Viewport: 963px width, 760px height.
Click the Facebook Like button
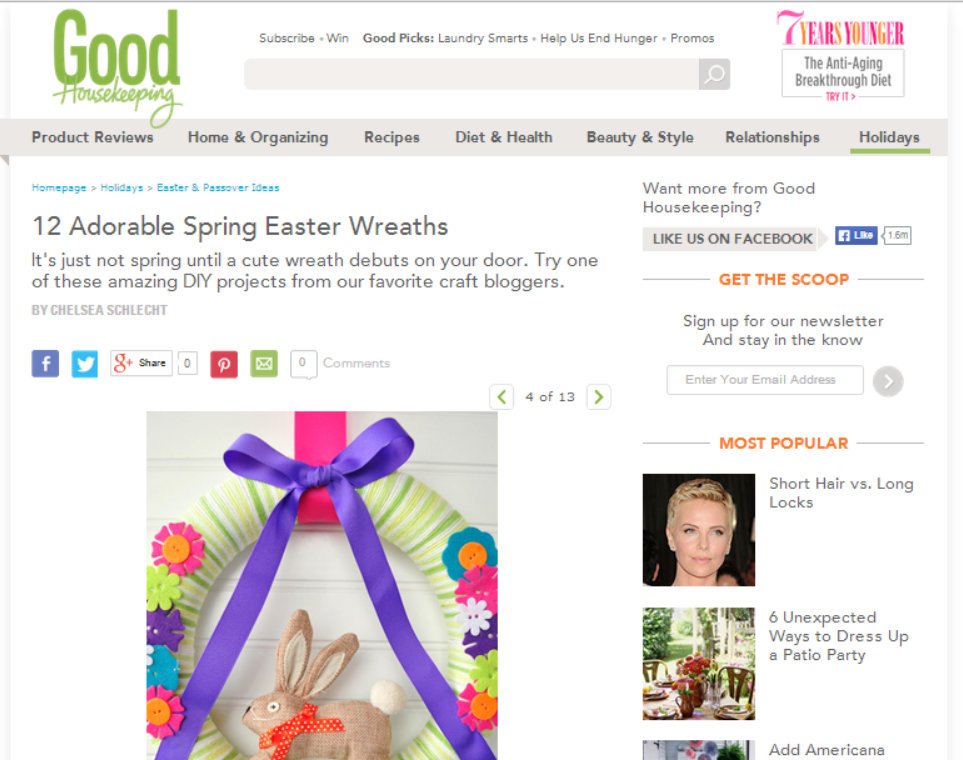coord(856,235)
